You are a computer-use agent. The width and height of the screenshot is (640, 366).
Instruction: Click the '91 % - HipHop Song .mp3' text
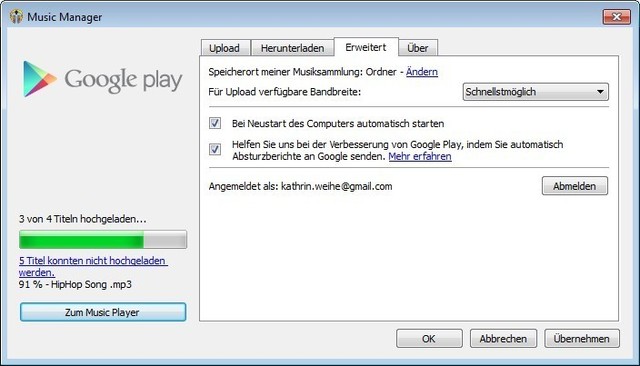tap(75, 284)
